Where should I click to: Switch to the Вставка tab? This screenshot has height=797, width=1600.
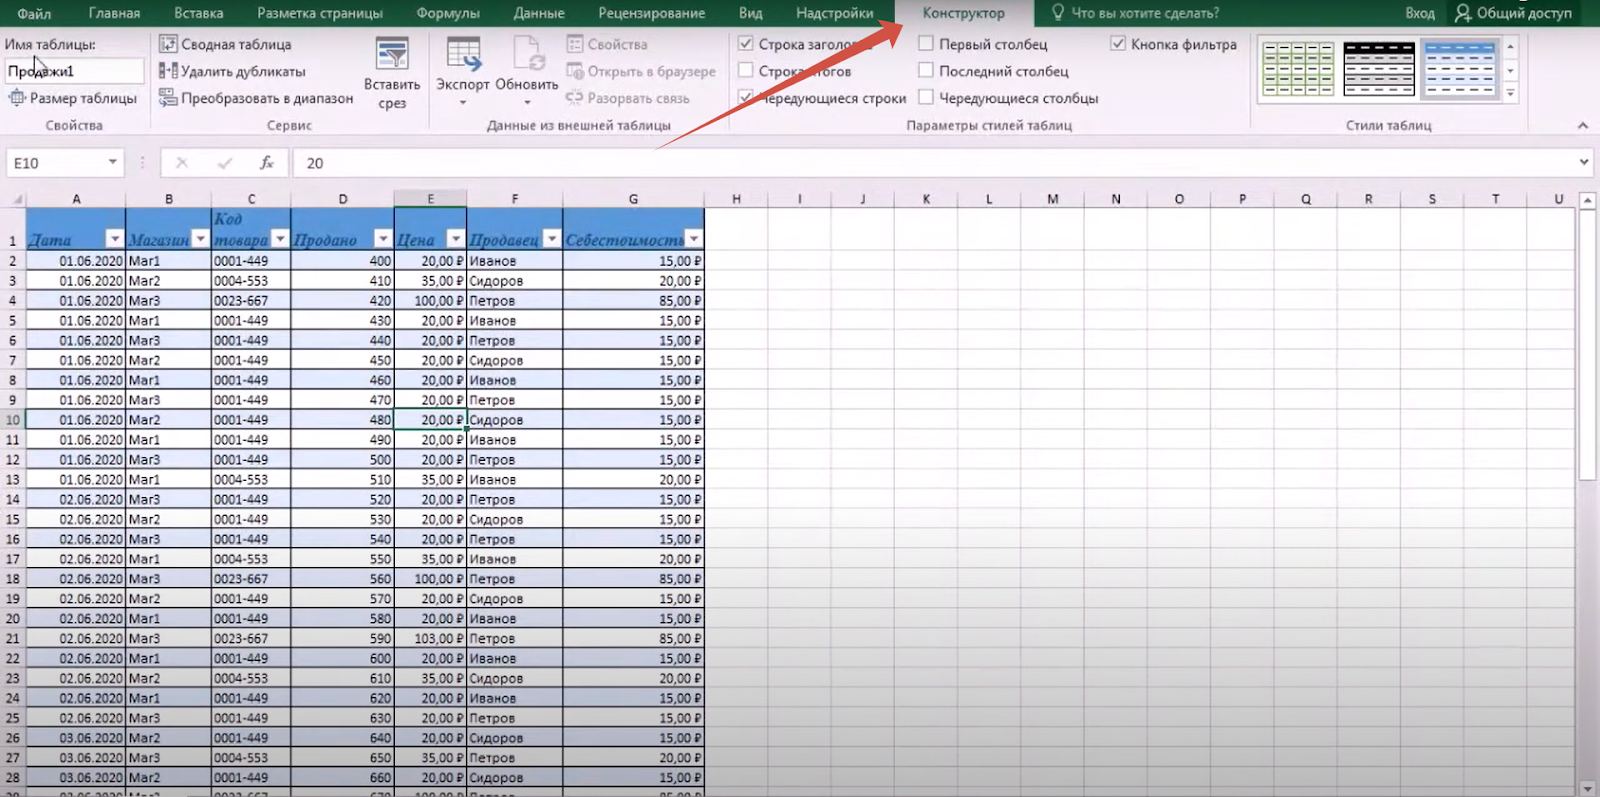(198, 13)
